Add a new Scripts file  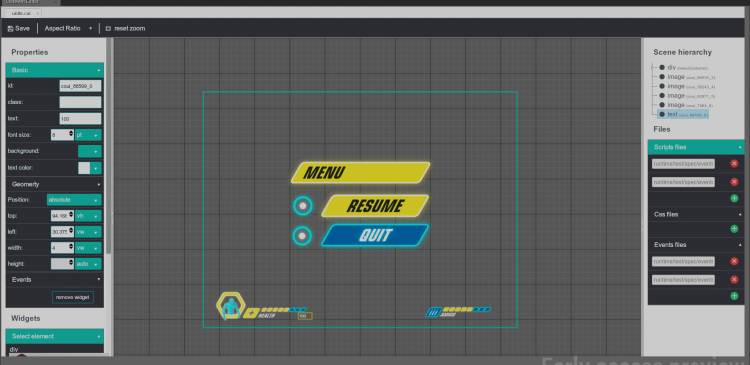pos(734,198)
